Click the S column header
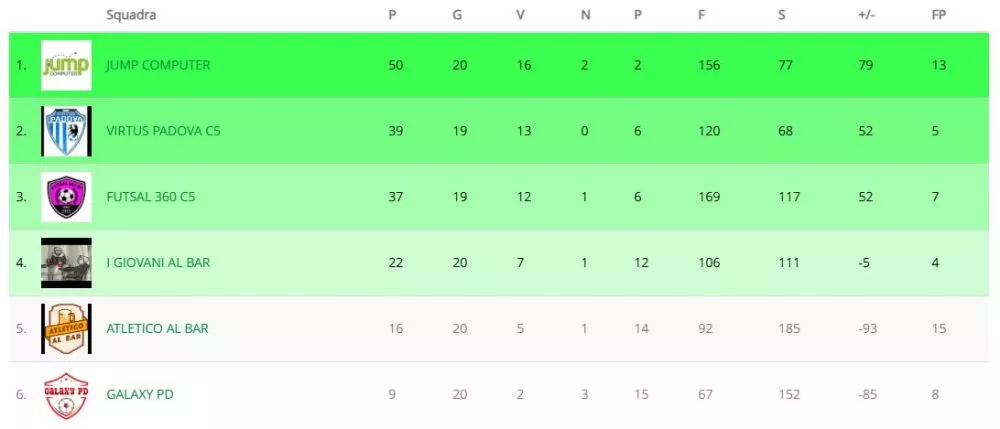 pyautogui.click(x=781, y=15)
